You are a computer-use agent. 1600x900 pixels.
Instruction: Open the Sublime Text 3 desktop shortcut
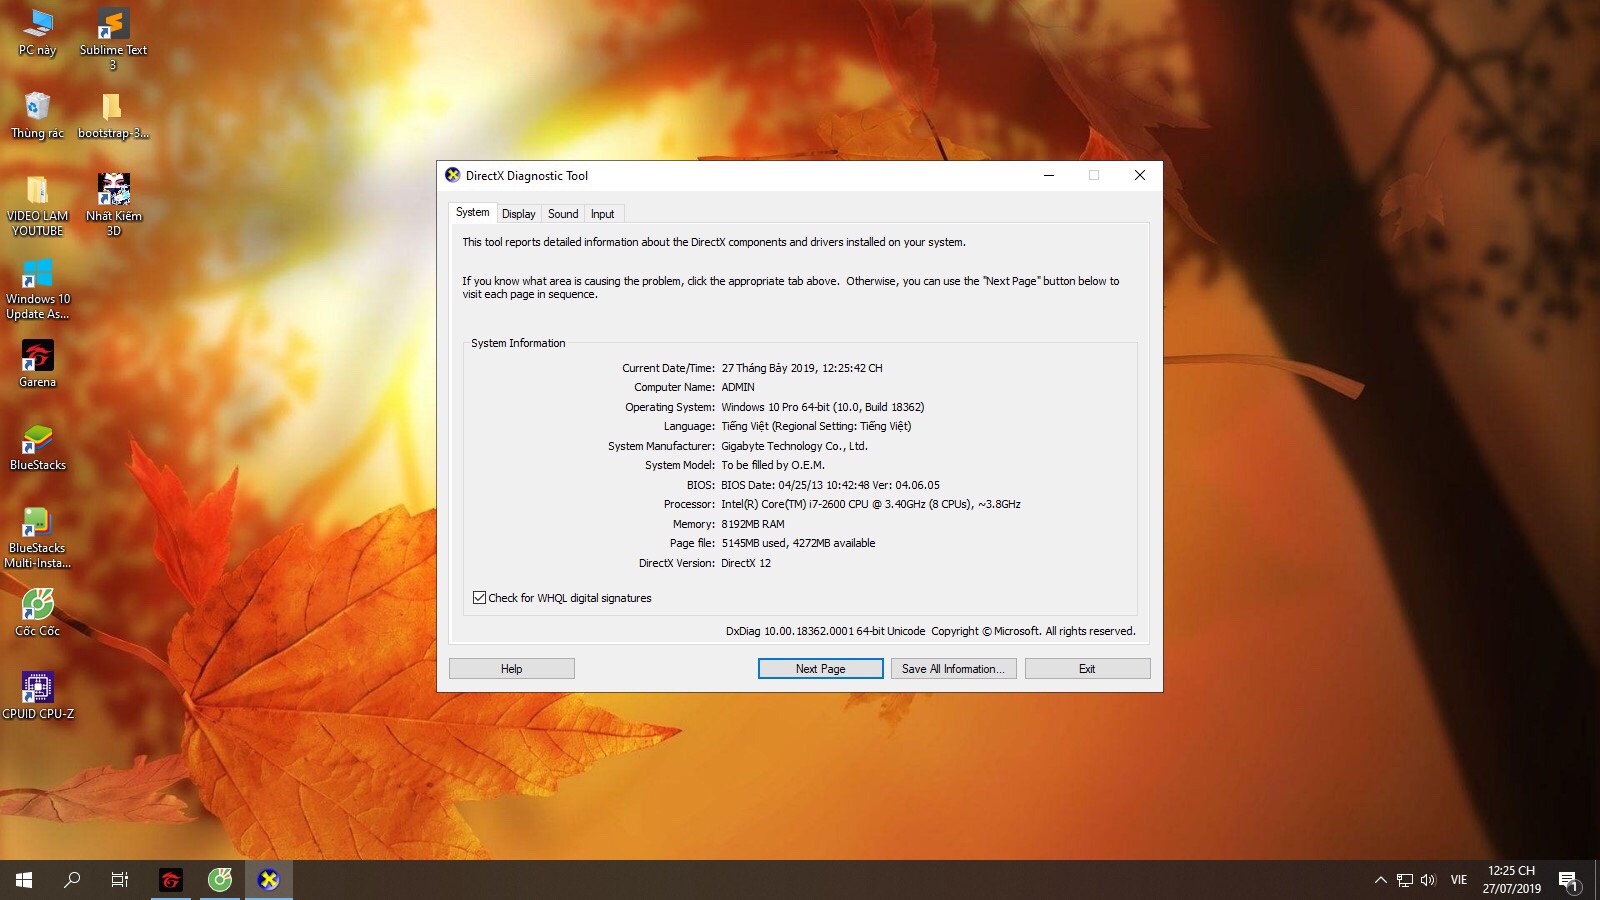pos(113,25)
